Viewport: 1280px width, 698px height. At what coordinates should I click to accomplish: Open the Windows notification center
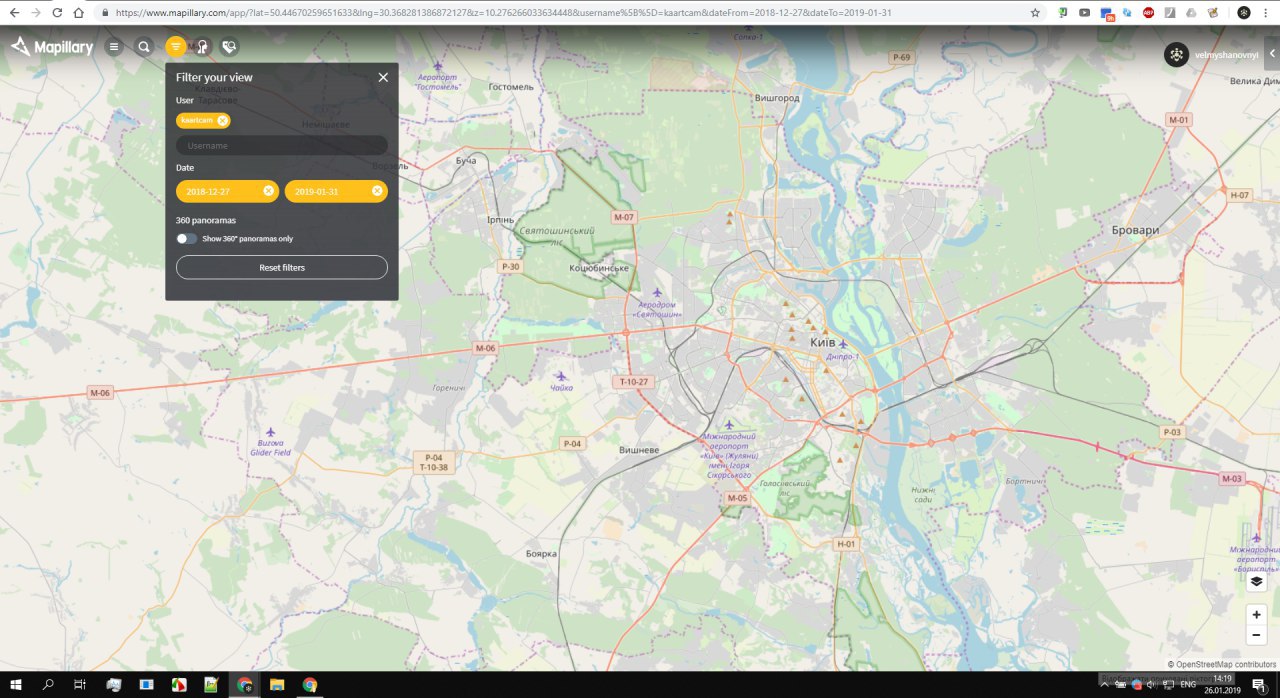[1258, 685]
